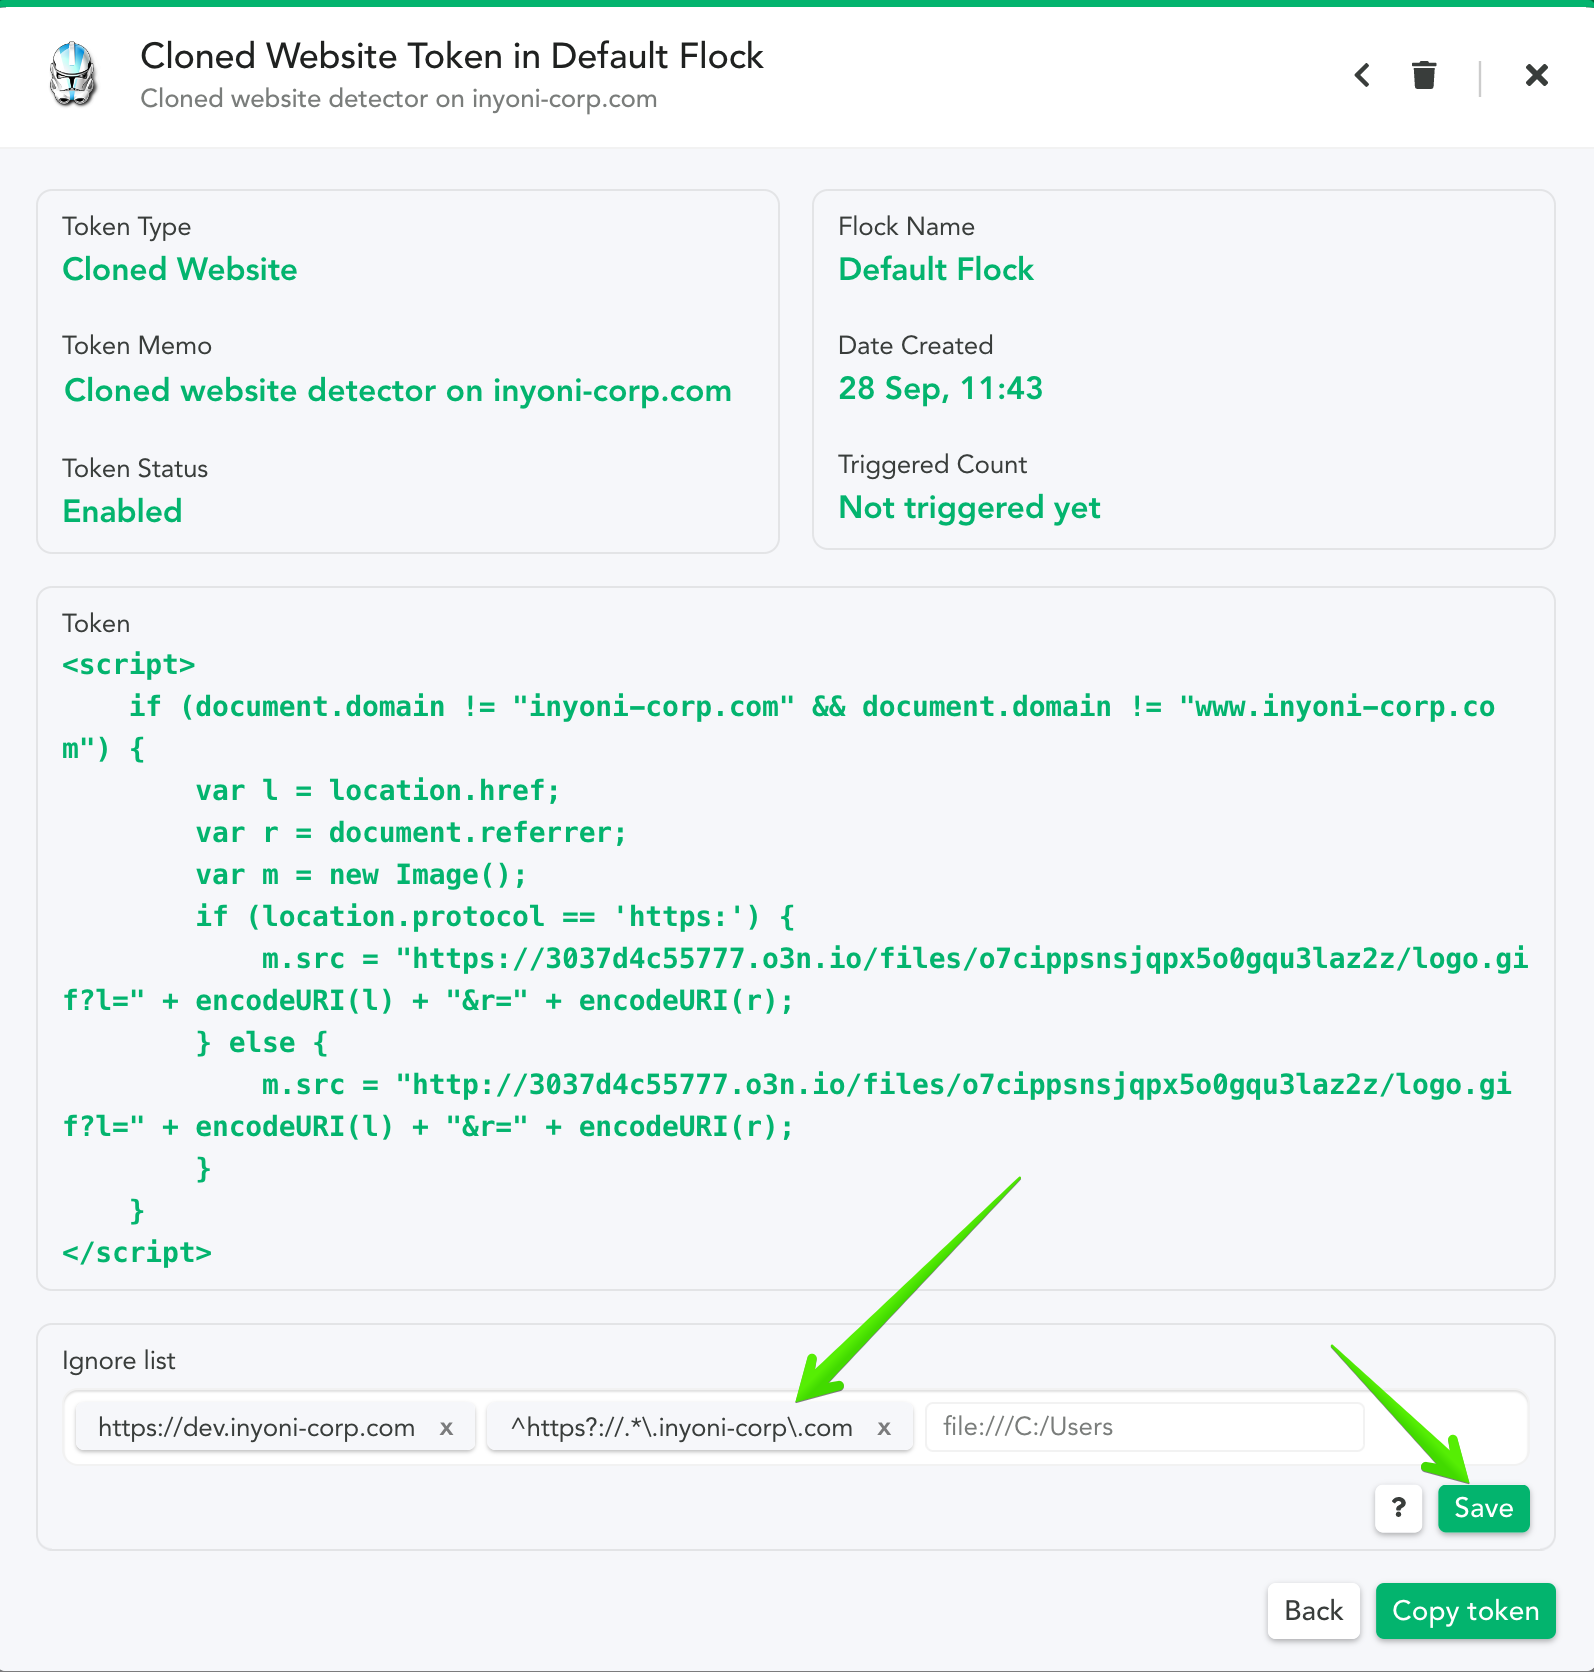Image resolution: width=1594 pixels, height=1672 pixels.
Task: Click 'Not triggered yet' triggered count
Action: click(969, 508)
